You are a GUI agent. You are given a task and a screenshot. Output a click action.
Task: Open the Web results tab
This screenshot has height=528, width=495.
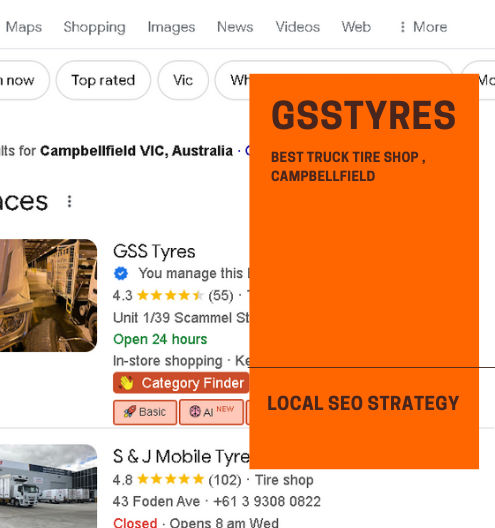point(356,27)
